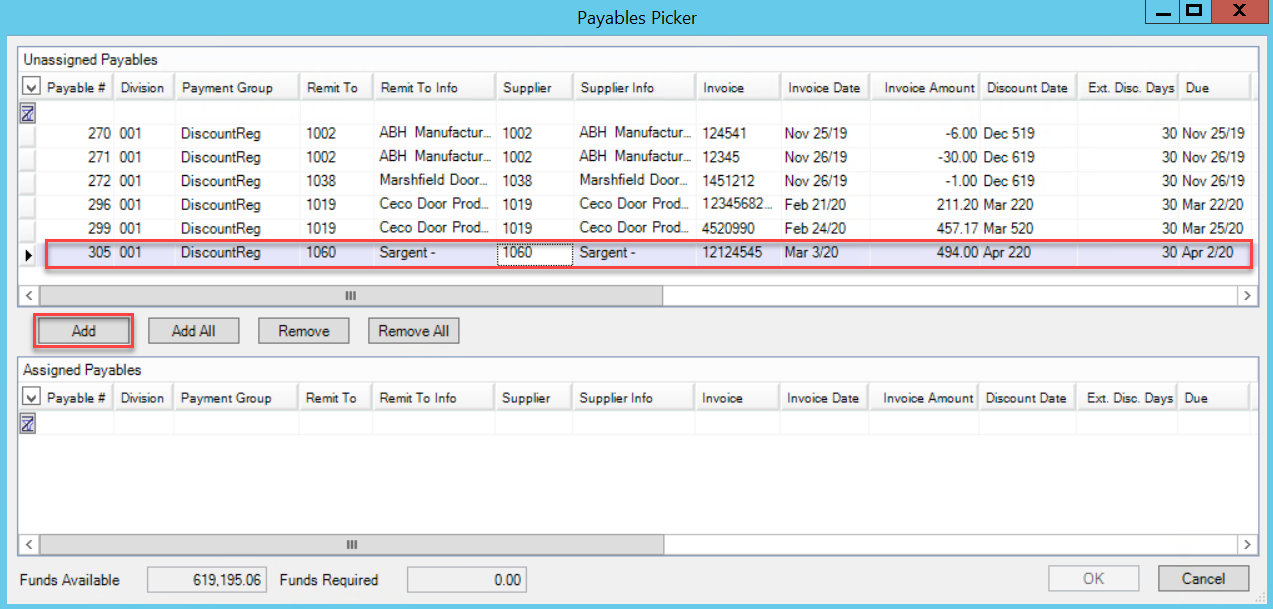1273x609 pixels.
Task: Select invoice cell 4520990
Action: point(738,229)
